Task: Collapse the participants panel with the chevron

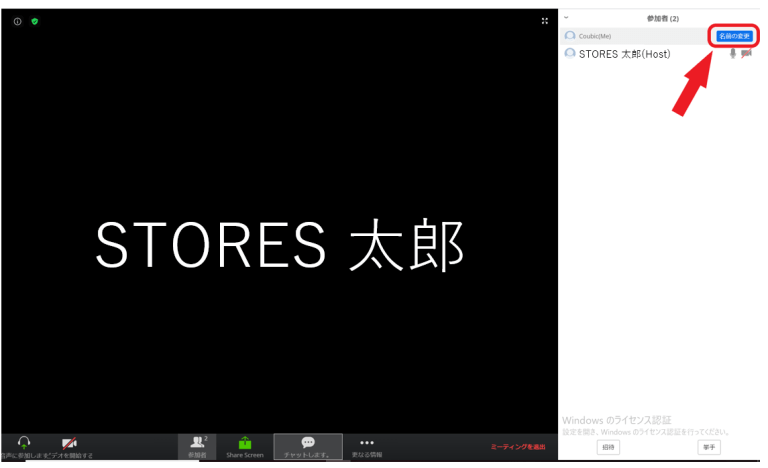Action: pos(566,18)
